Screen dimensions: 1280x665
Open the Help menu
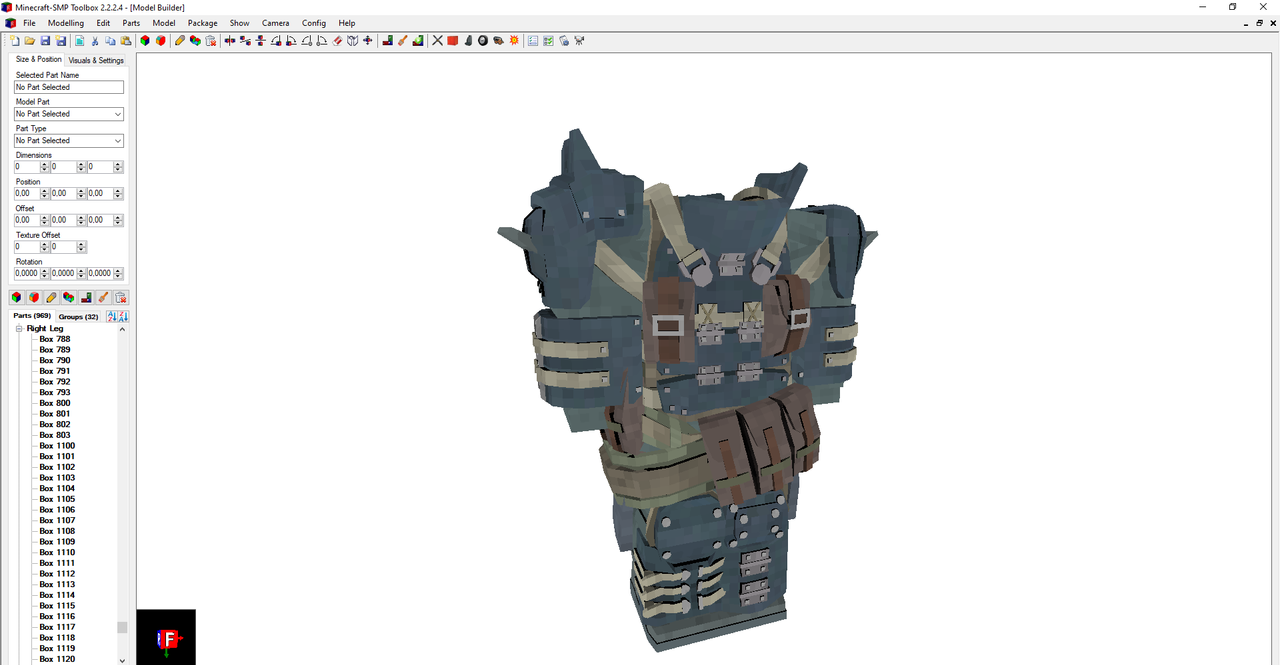pyautogui.click(x=347, y=23)
